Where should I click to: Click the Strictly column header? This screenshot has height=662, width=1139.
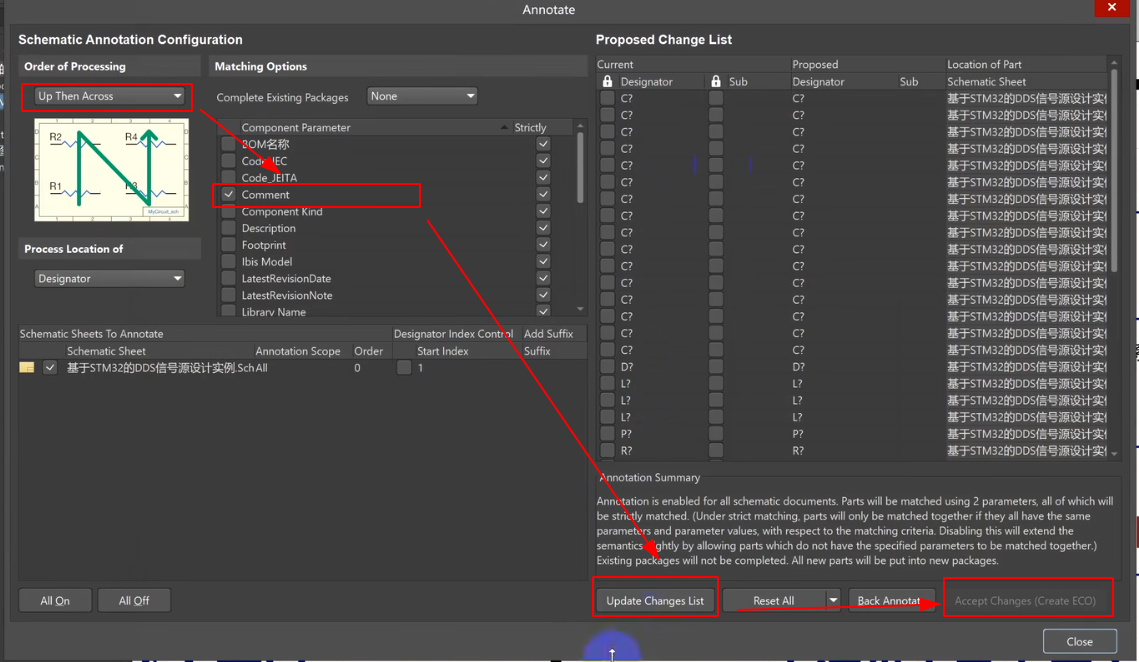(x=530, y=127)
